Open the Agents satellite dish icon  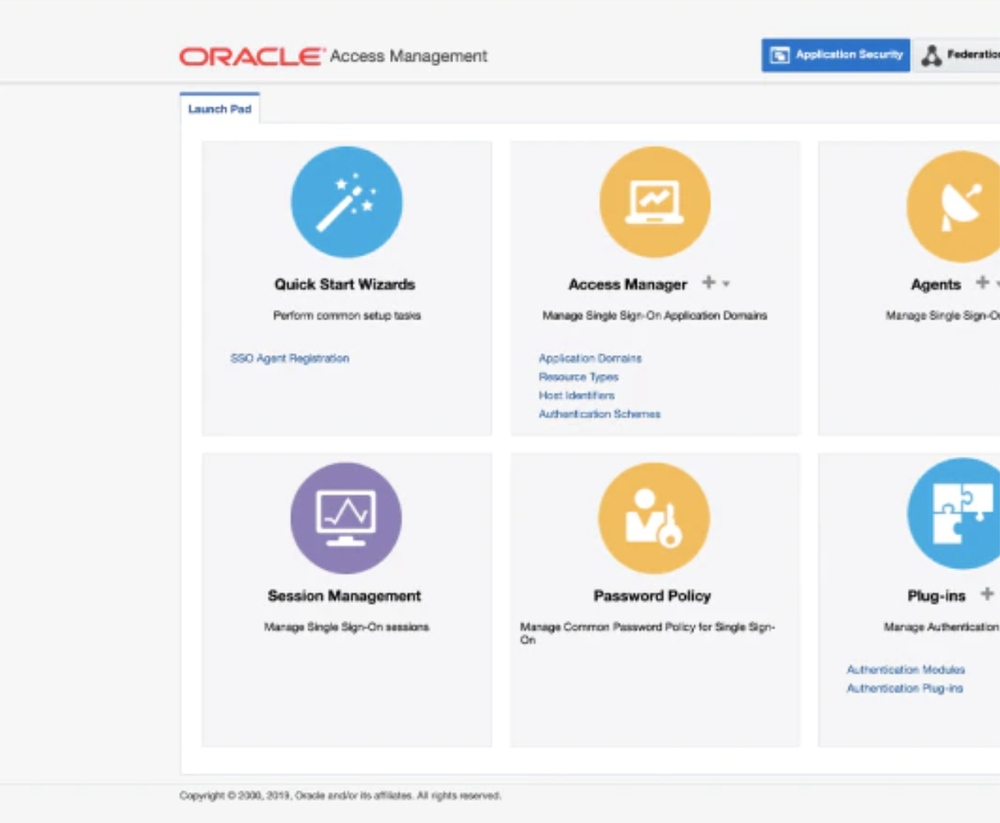(954, 206)
